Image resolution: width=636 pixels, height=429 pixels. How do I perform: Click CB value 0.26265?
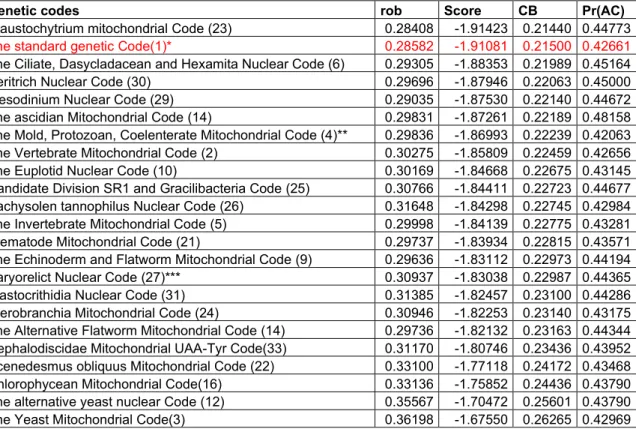(547, 419)
